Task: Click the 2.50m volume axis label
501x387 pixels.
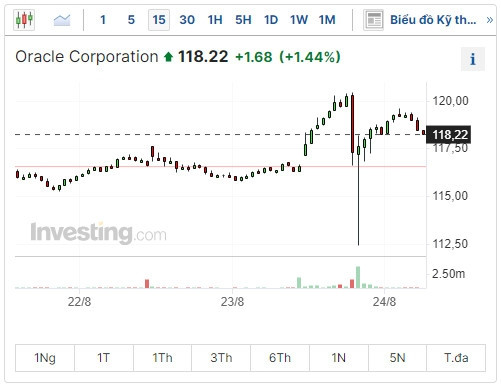Action: pos(448,274)
